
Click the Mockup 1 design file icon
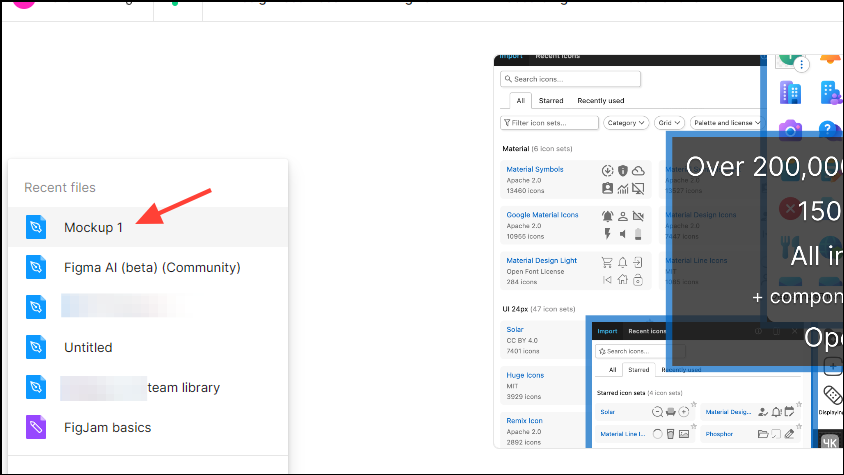(36, 227)
